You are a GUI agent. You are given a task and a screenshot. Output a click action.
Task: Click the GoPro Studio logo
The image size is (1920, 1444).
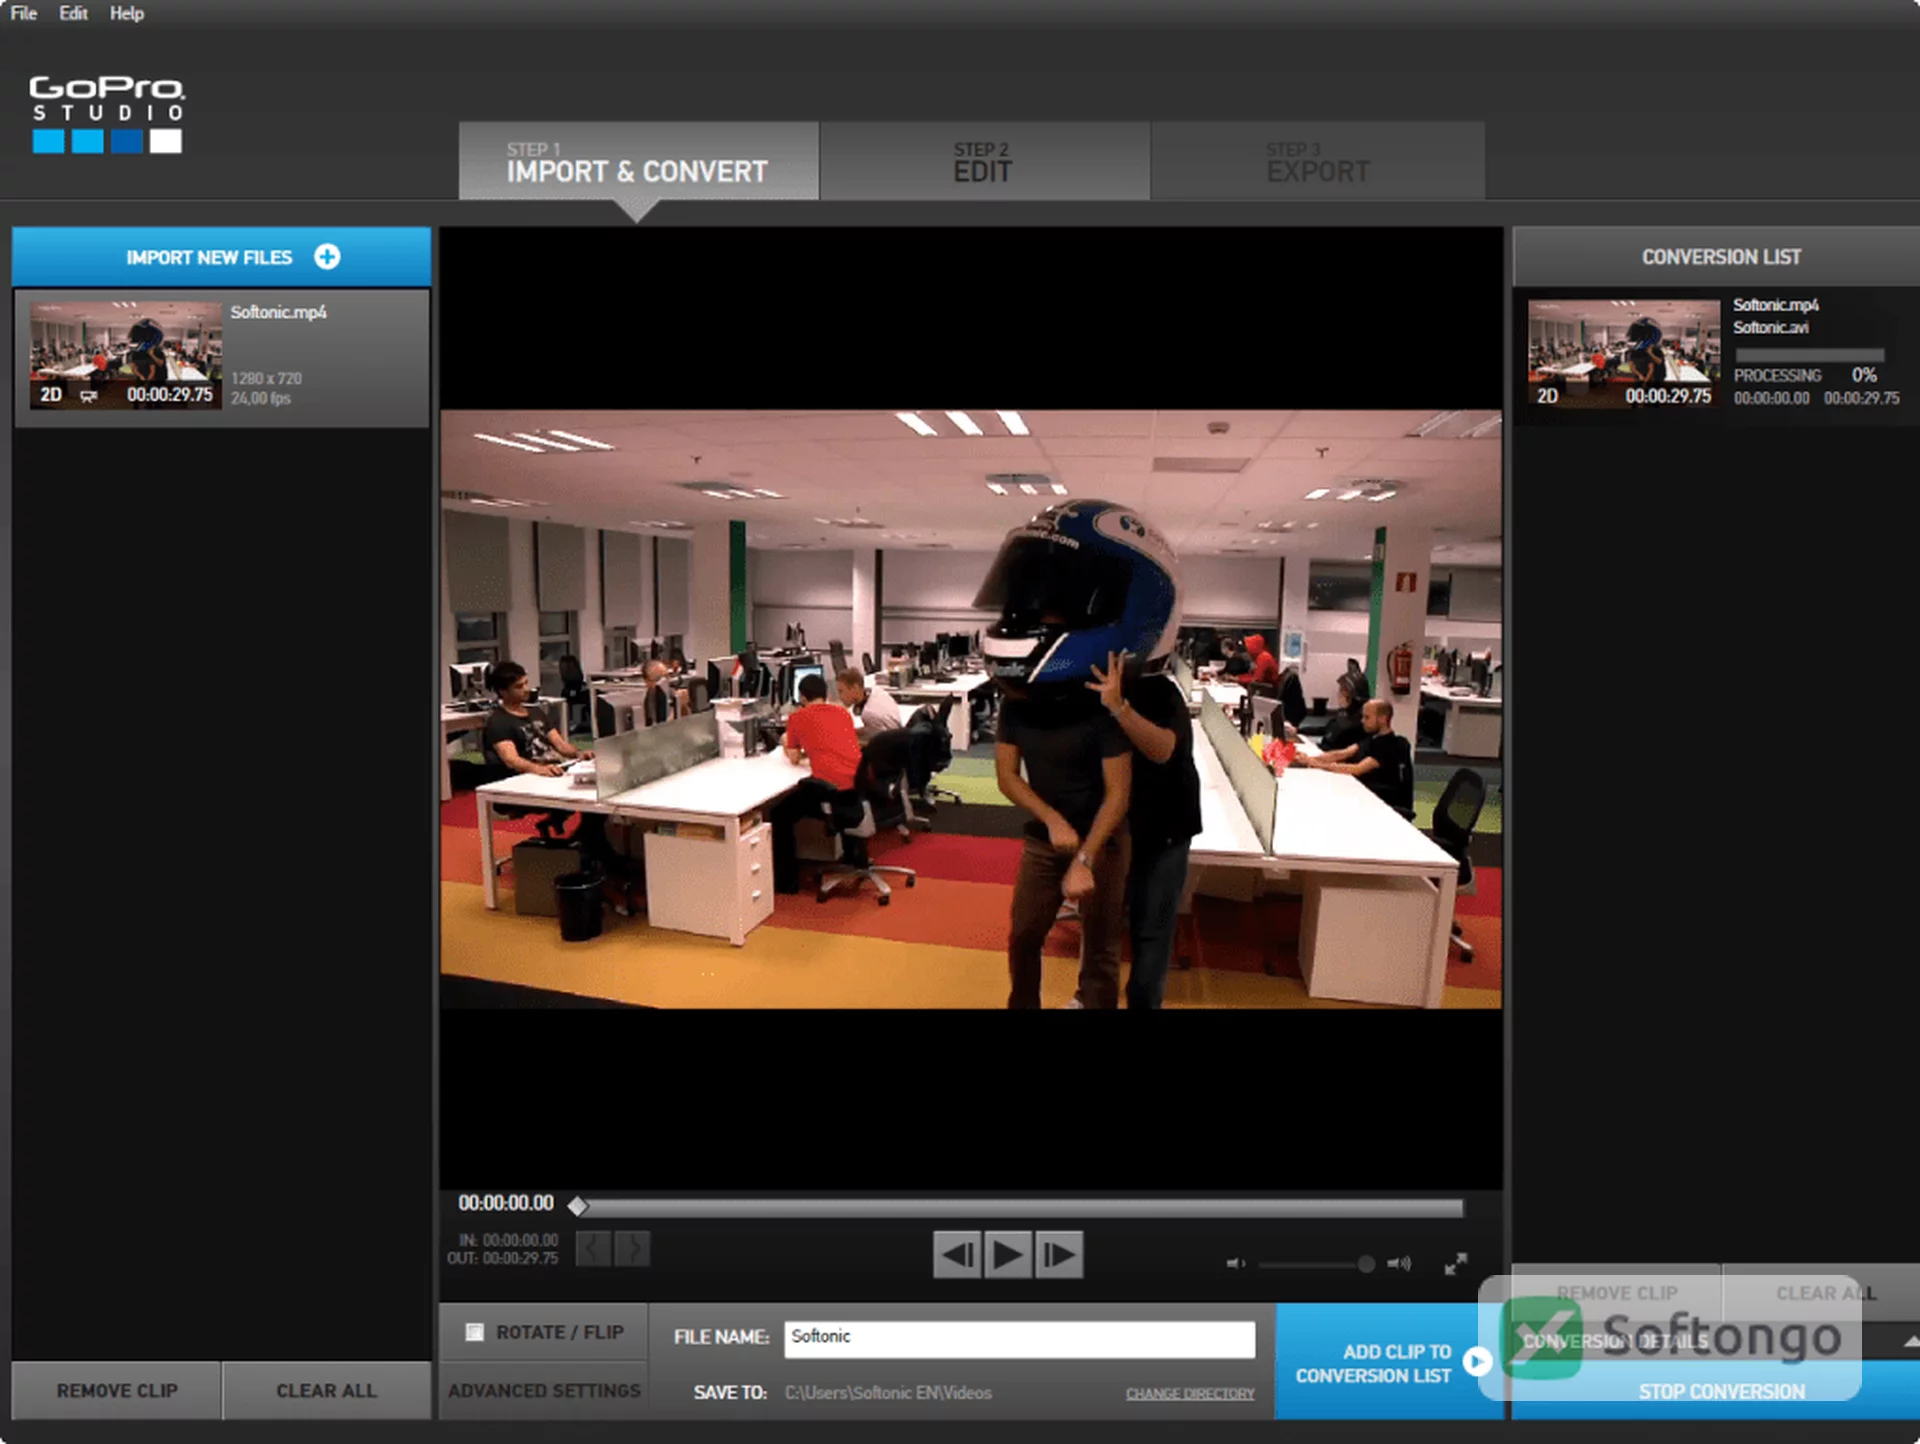click(x=107, y=113)
